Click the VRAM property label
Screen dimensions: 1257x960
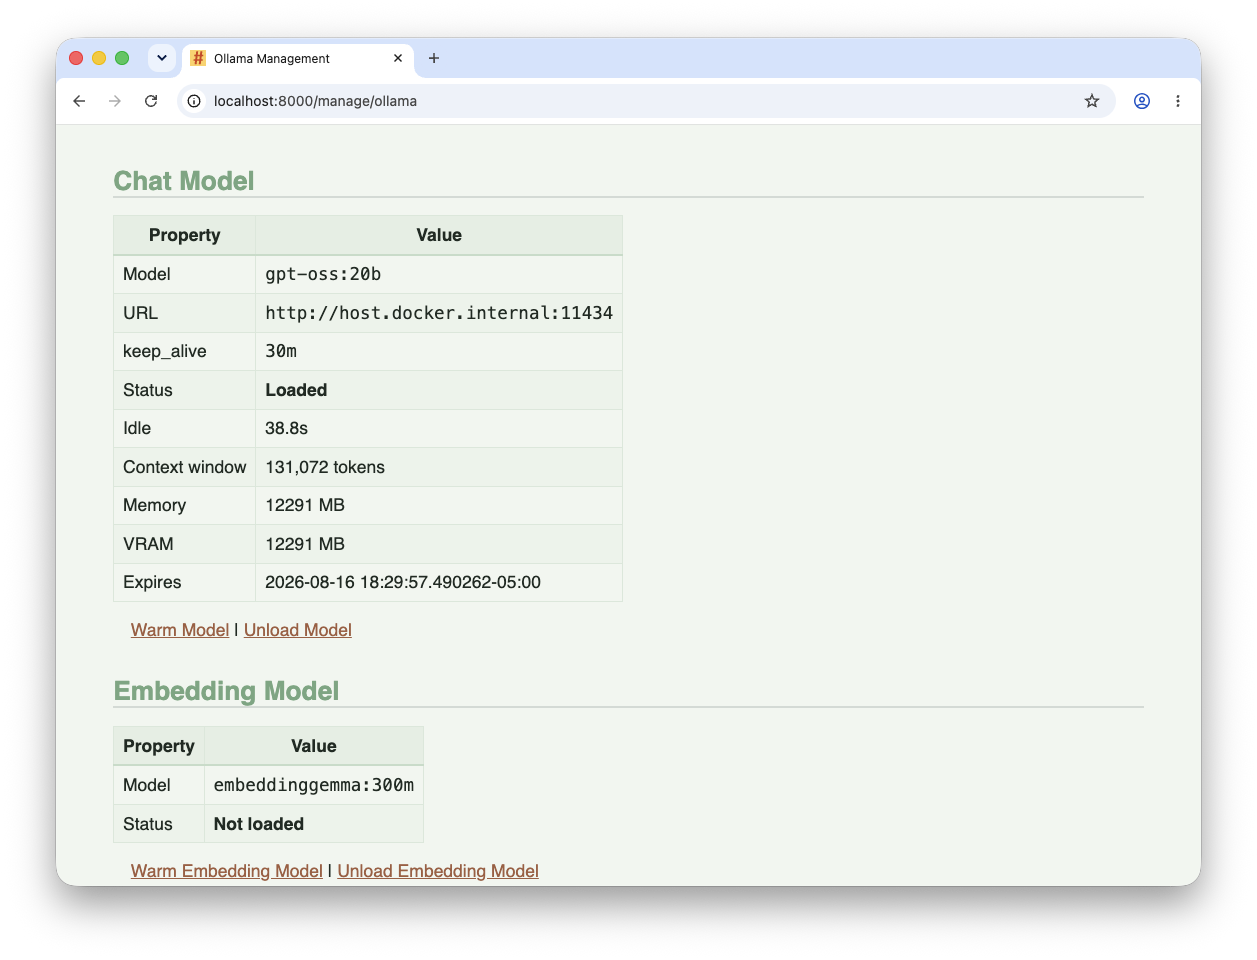pos(148,544)
